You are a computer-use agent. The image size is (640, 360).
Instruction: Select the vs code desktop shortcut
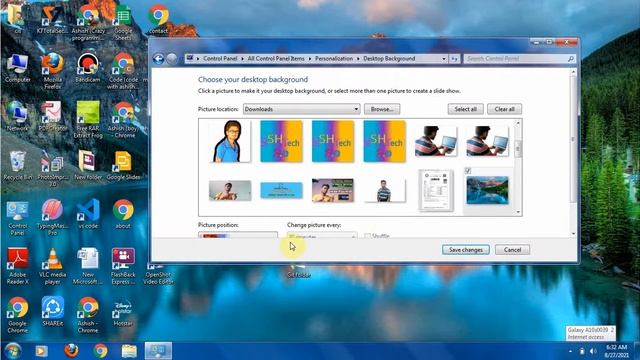tap(88, 214)
